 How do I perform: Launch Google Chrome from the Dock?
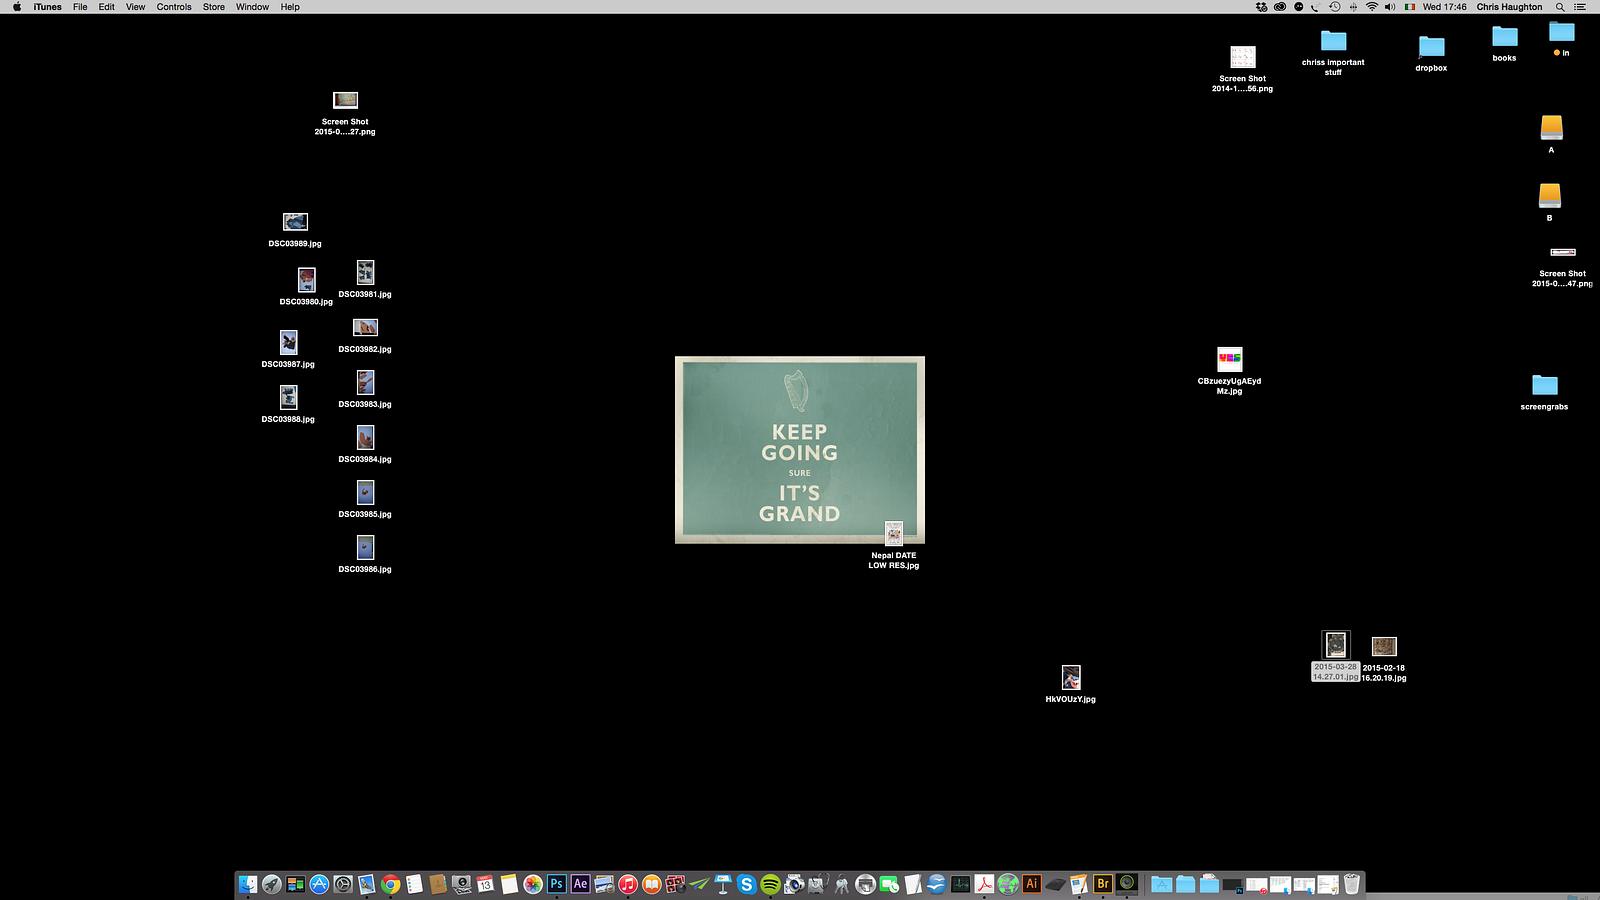pyautogui.click(x=391, y=884)
